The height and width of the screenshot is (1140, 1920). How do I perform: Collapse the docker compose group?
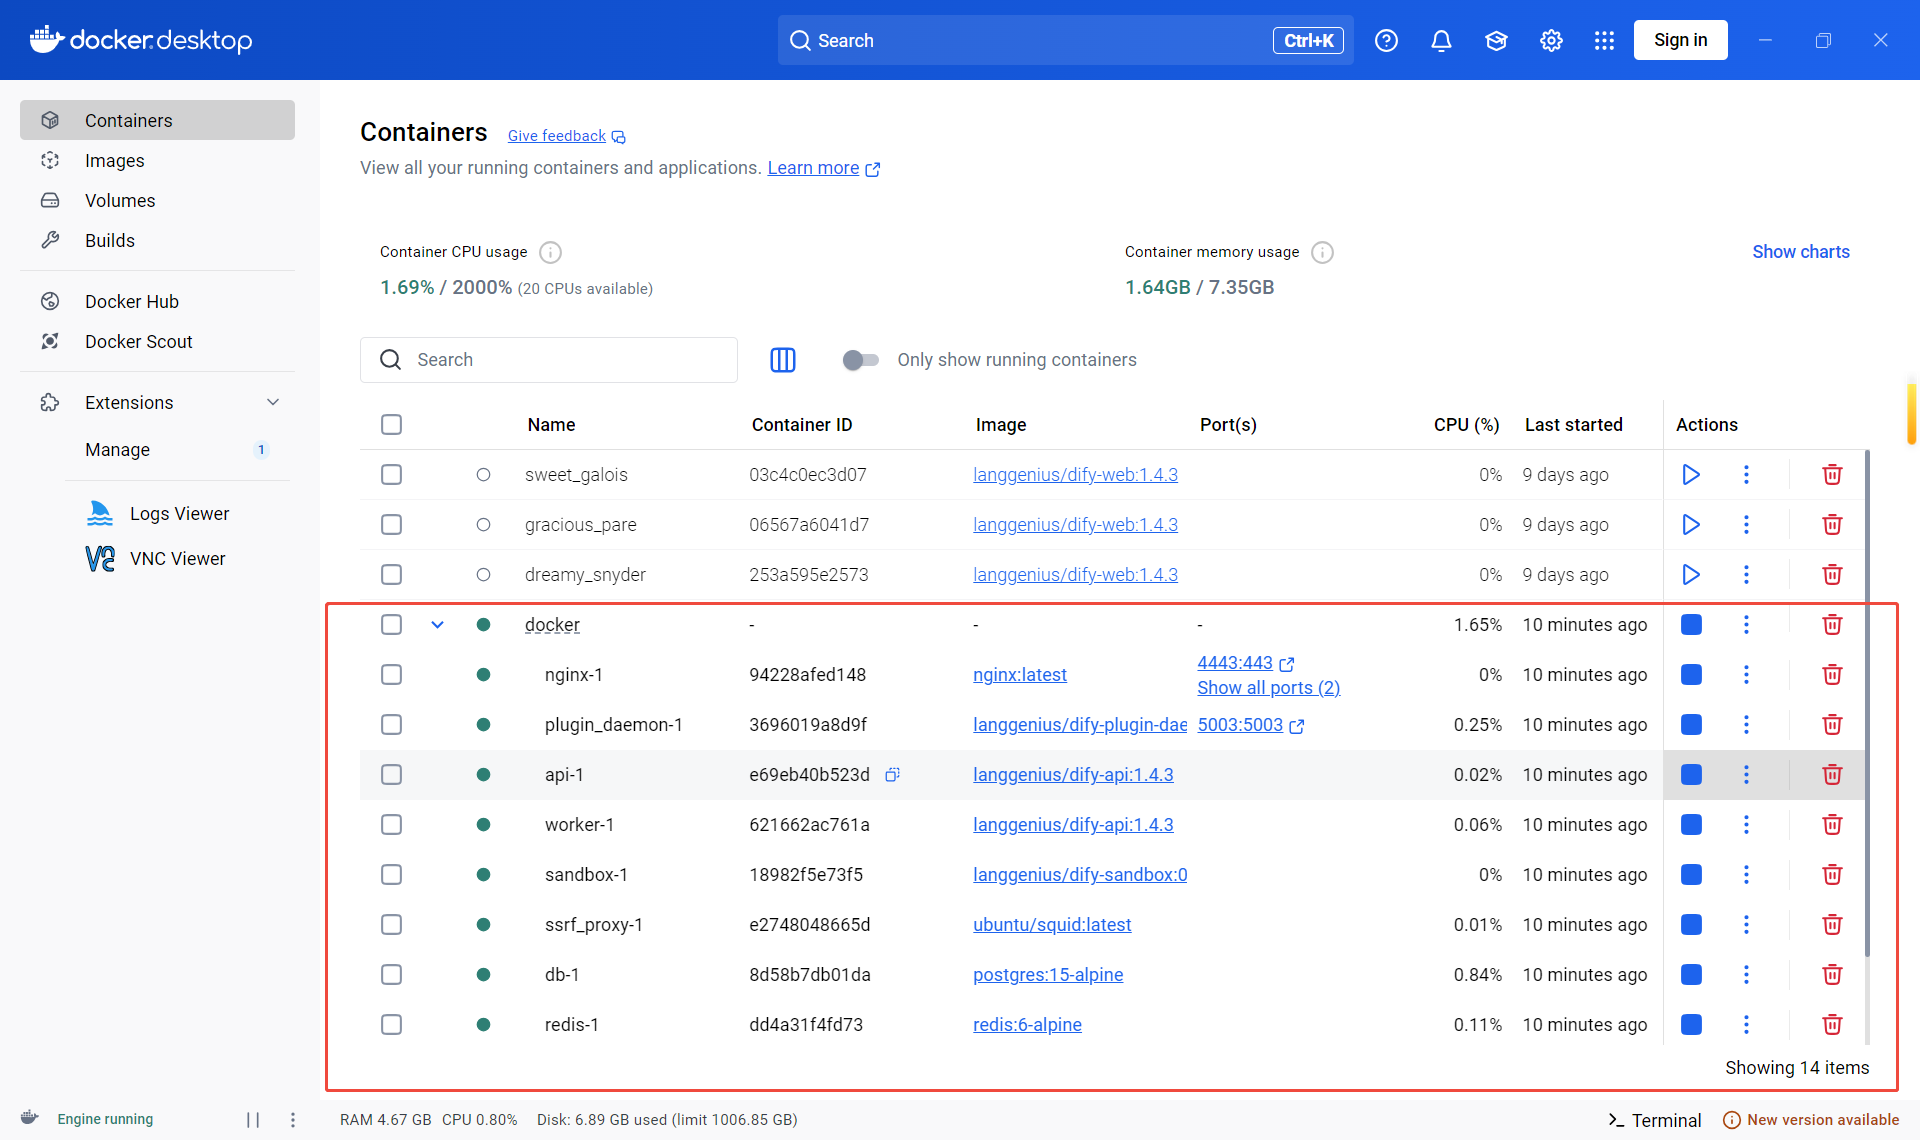437,625
